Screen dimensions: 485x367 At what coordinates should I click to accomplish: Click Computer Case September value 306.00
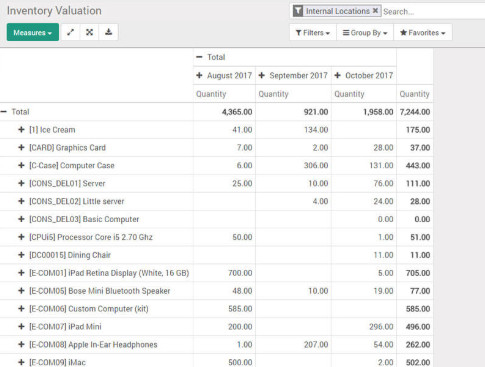(316, 165)
